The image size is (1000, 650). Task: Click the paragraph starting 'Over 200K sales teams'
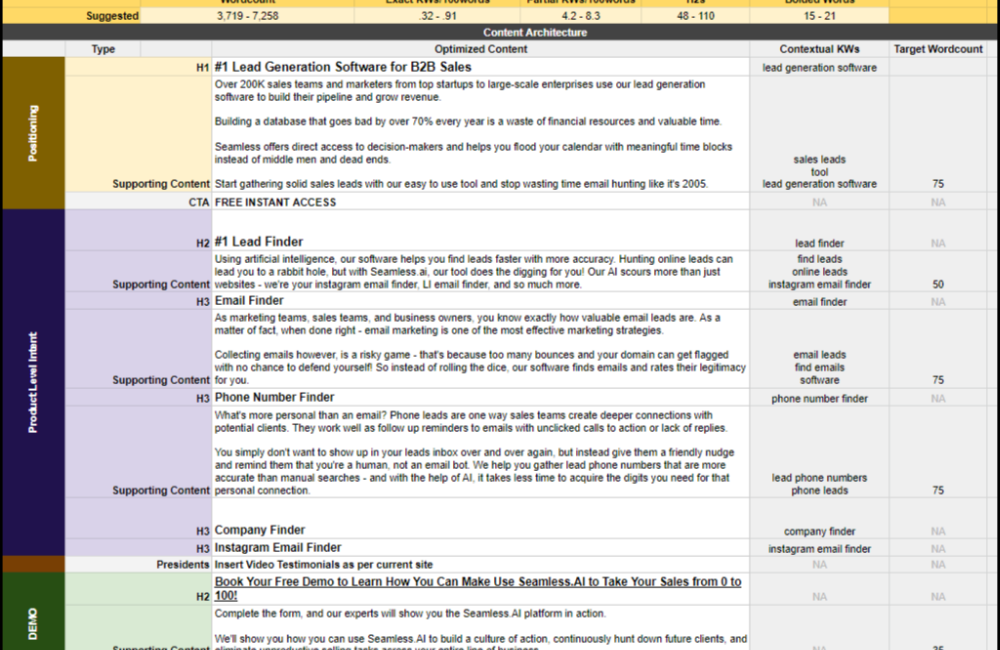[x=460, y=91]
